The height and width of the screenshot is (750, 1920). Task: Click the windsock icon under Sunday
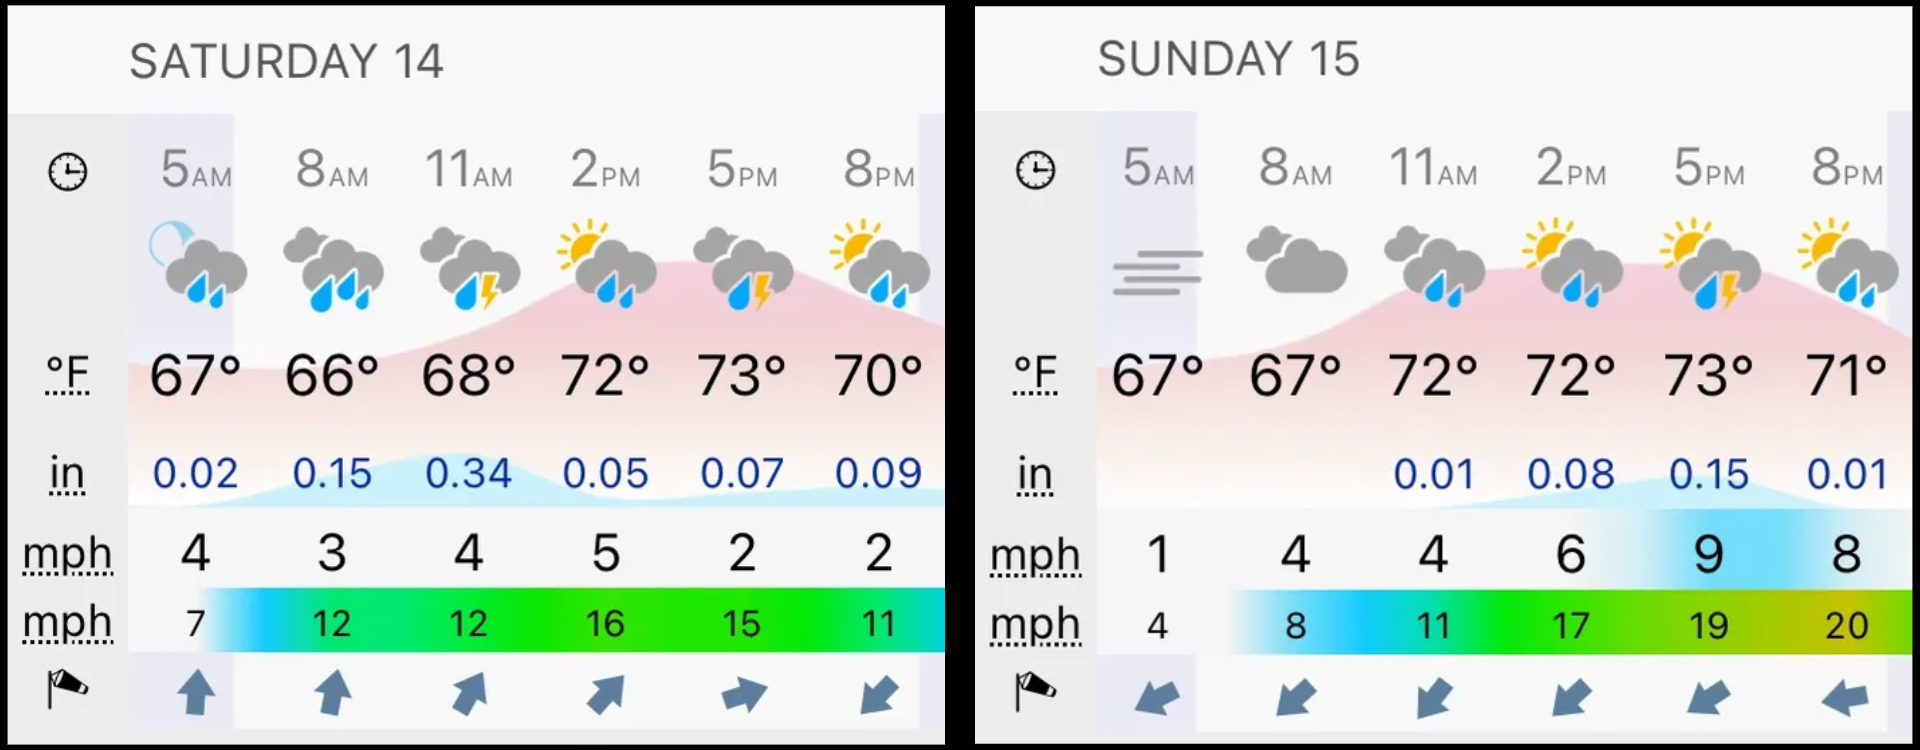pos(1035,689)
